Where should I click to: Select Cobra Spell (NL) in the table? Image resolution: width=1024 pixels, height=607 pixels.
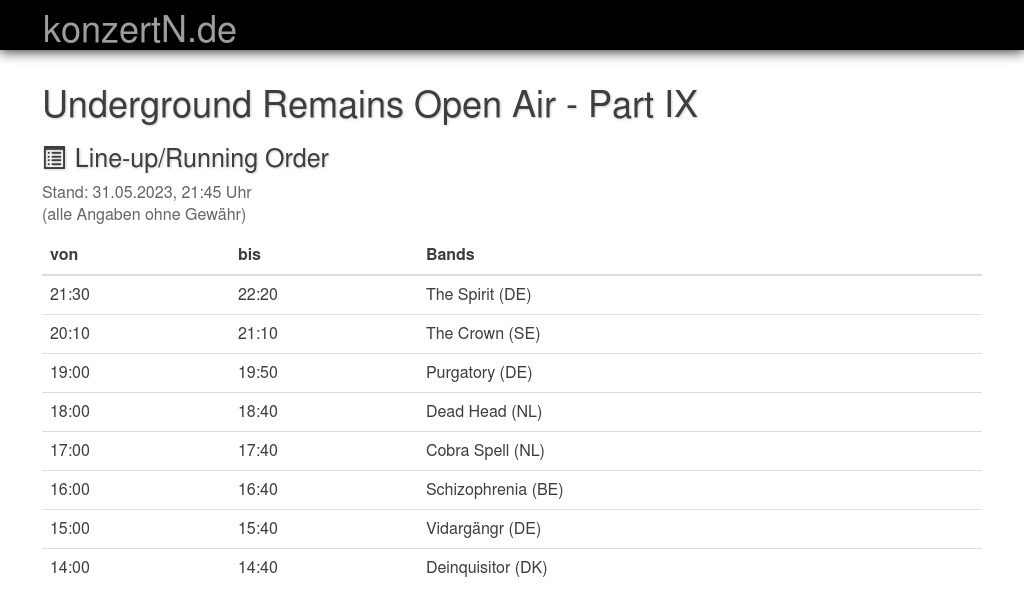[x=485, y=450]
